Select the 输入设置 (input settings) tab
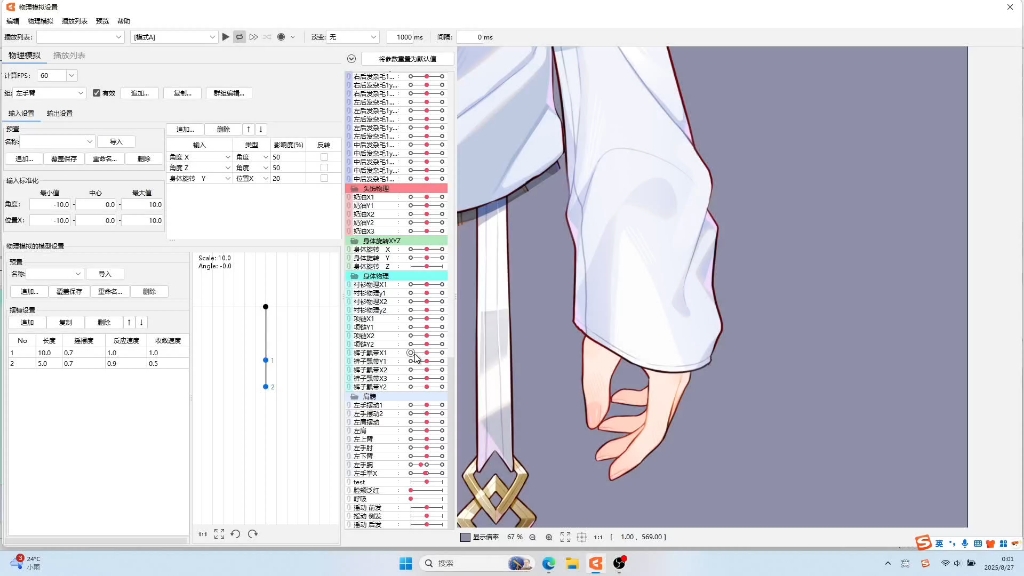1024x576 pixels. pos(22,113)
